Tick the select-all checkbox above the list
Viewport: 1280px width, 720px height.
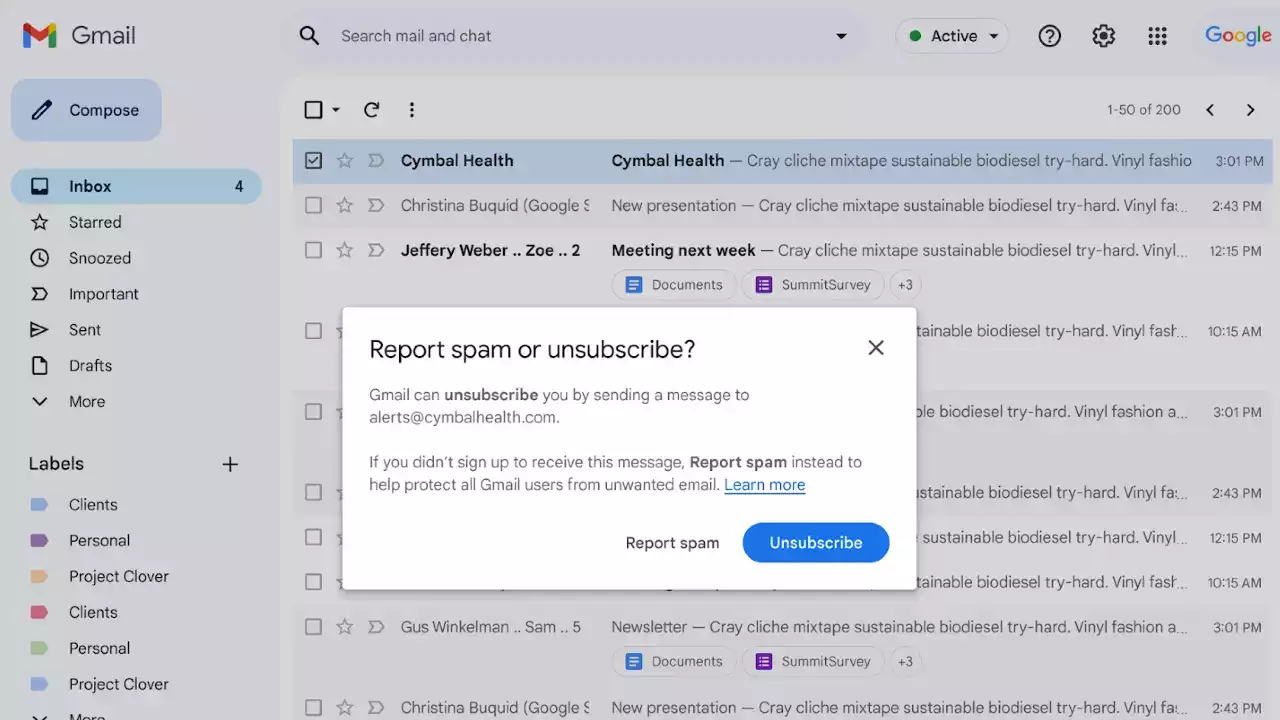tap(313, 110)
